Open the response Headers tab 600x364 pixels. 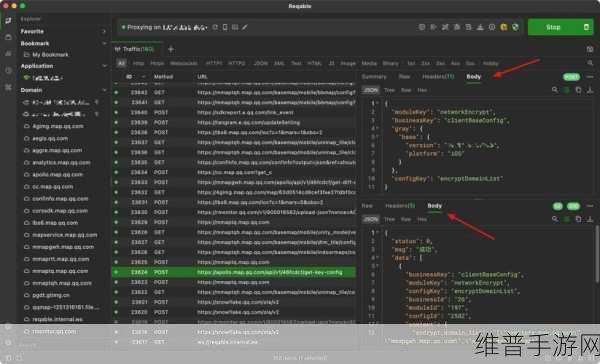pyautogui.click(x=400, y=206)
